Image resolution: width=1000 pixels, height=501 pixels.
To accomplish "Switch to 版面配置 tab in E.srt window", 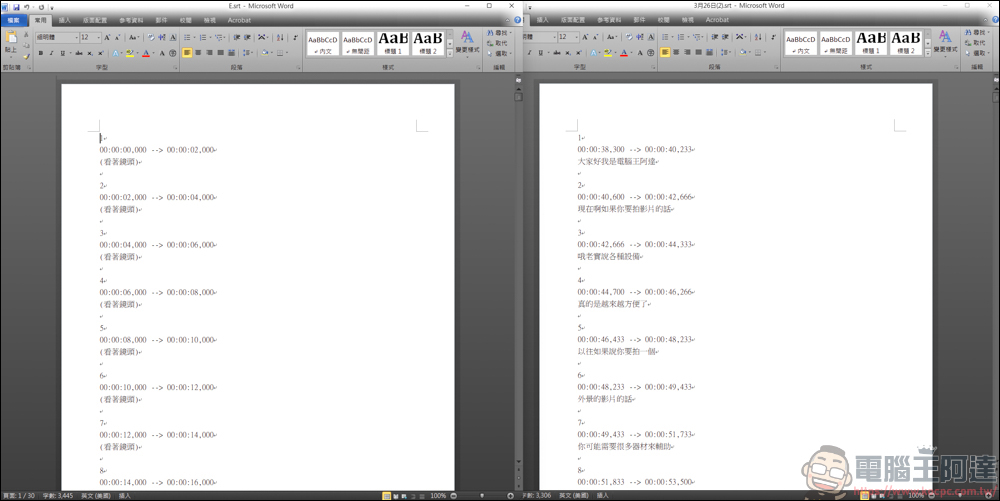I will tap(95, 20).
